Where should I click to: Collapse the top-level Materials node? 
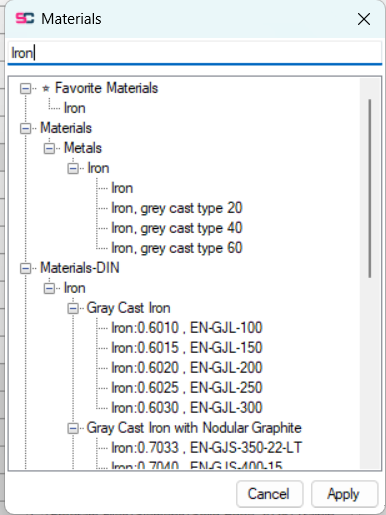(x=25, y=129)
